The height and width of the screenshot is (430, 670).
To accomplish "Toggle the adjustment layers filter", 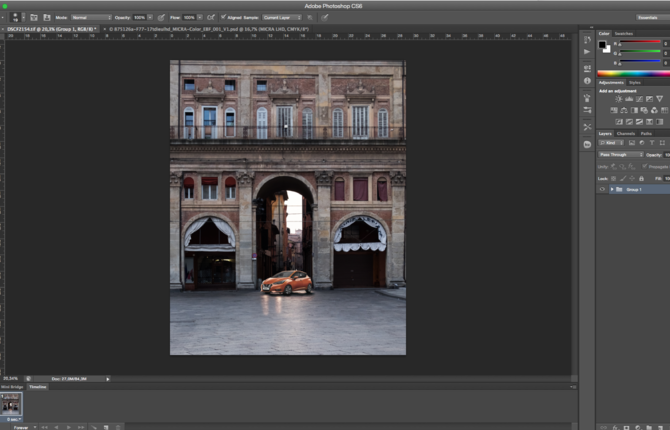I will [641, 143].
